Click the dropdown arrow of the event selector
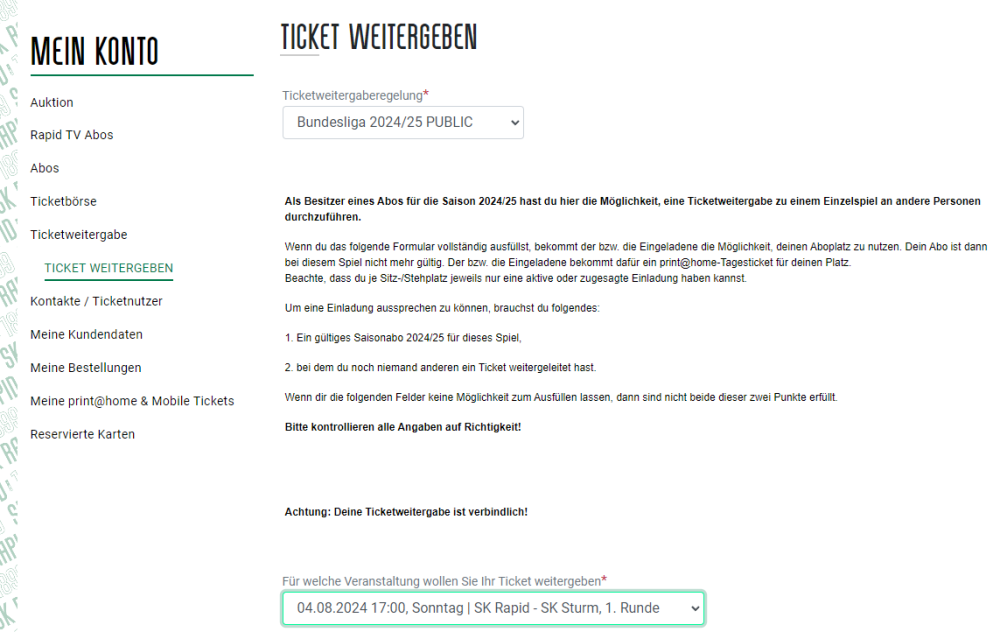 click(691, 608)
